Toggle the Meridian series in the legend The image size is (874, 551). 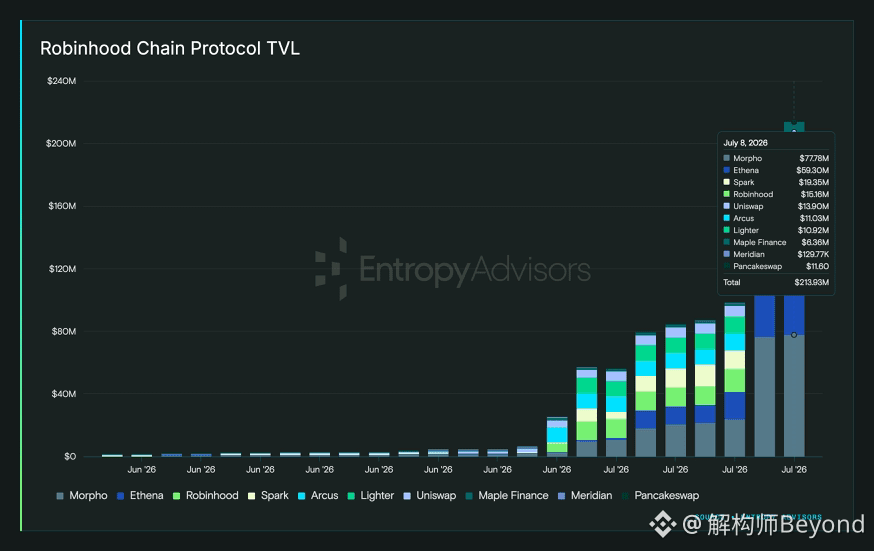[585, 495]
